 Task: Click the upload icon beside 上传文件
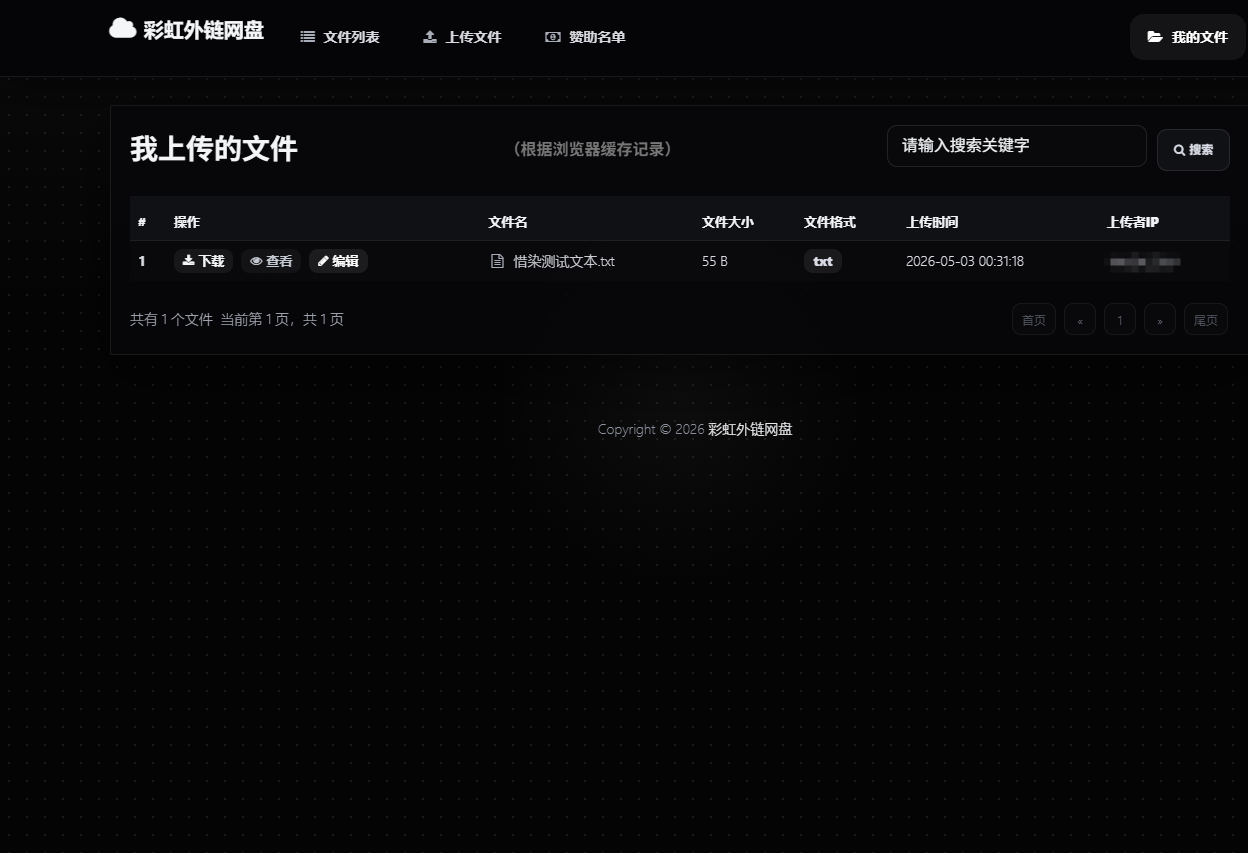[430, 37]
